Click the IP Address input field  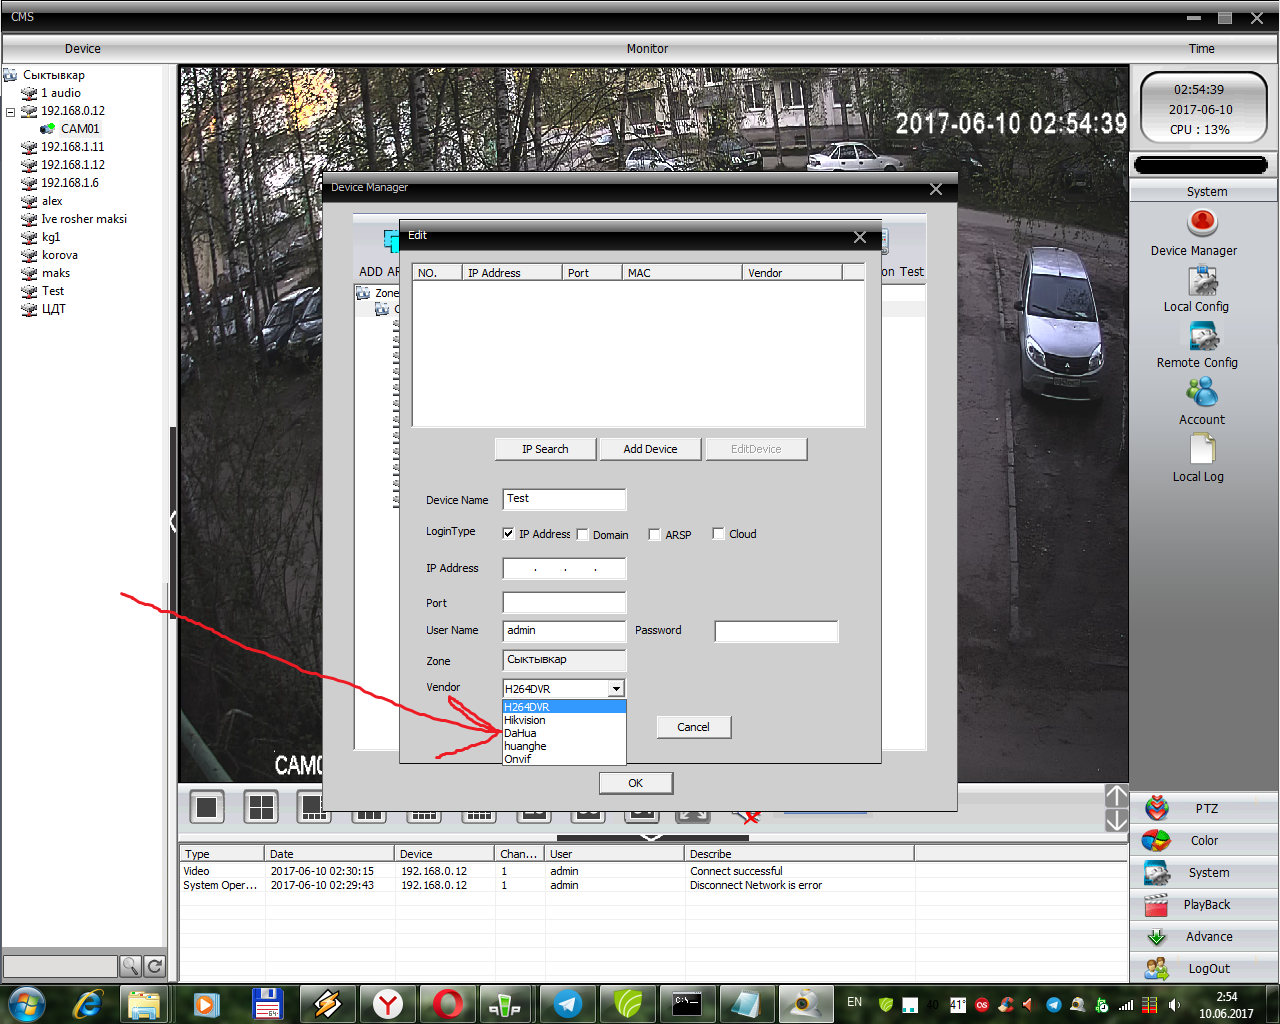tap(564, 568)
